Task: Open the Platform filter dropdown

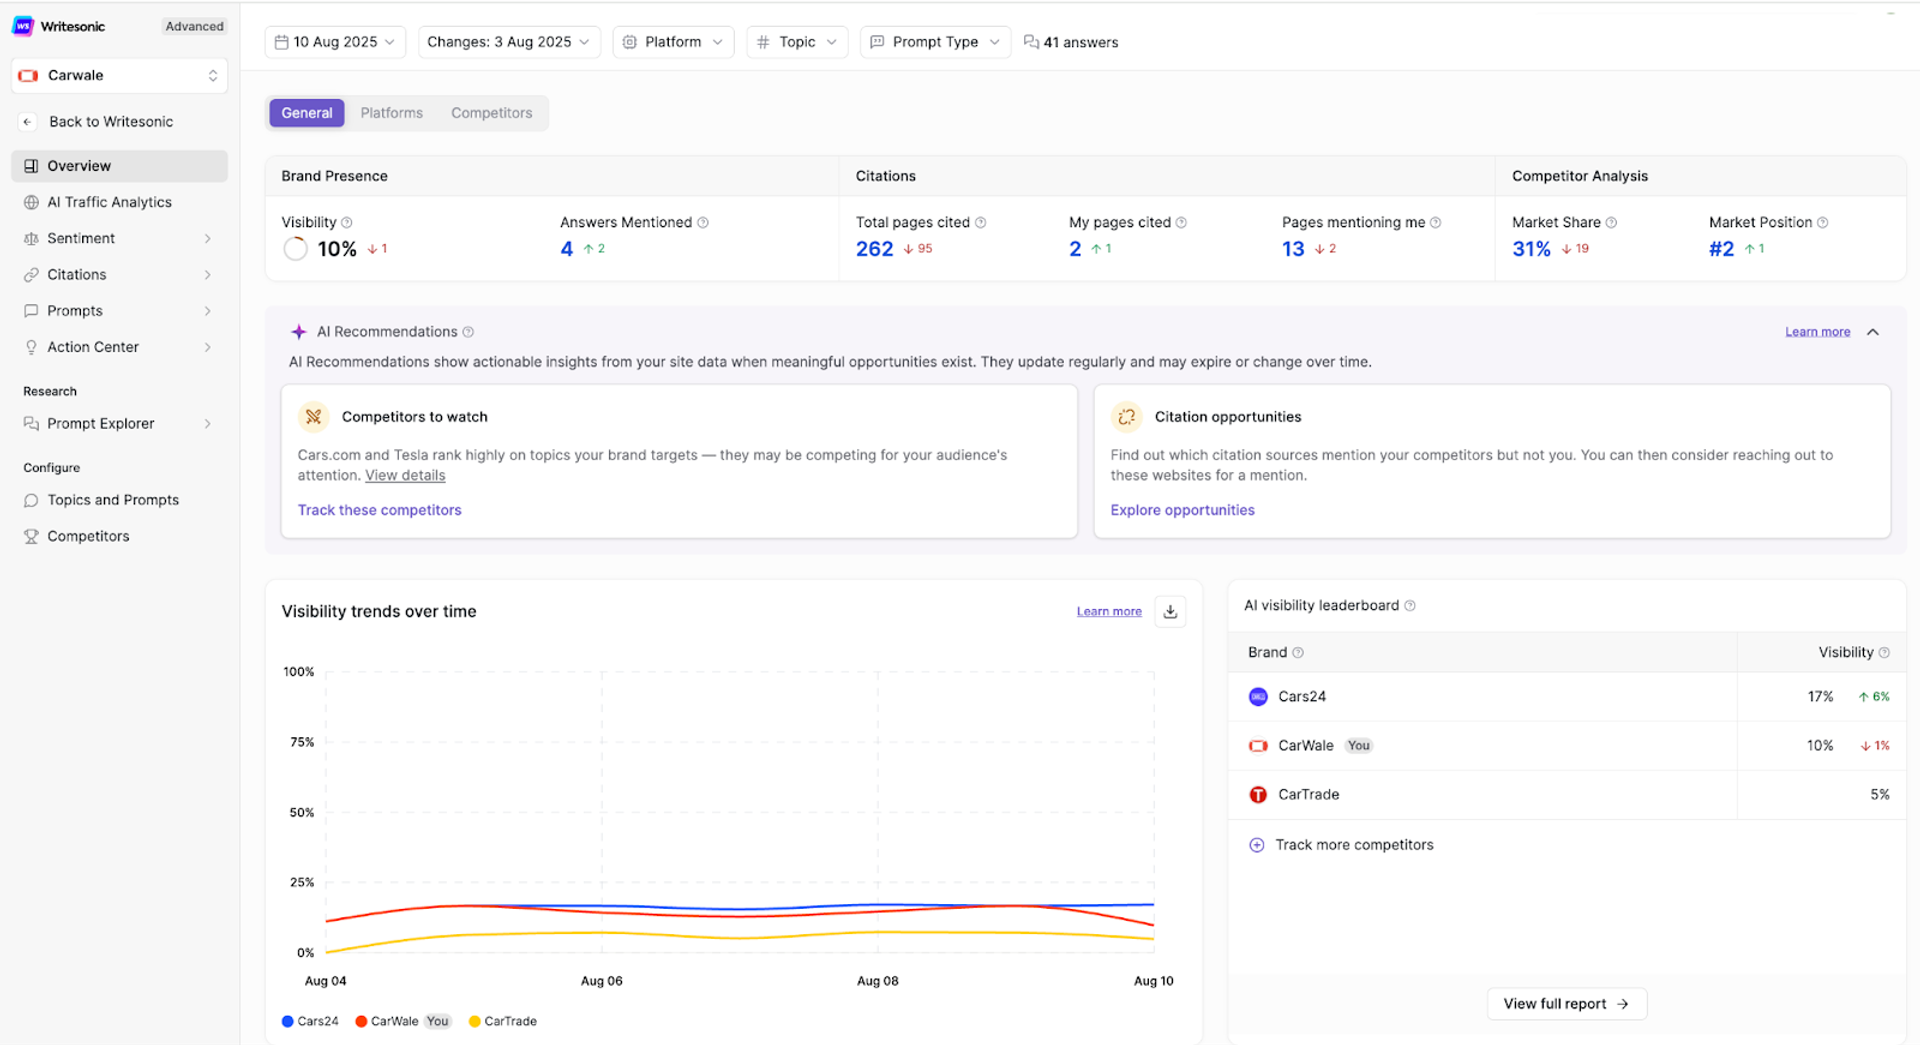Action: pos(673,42)
